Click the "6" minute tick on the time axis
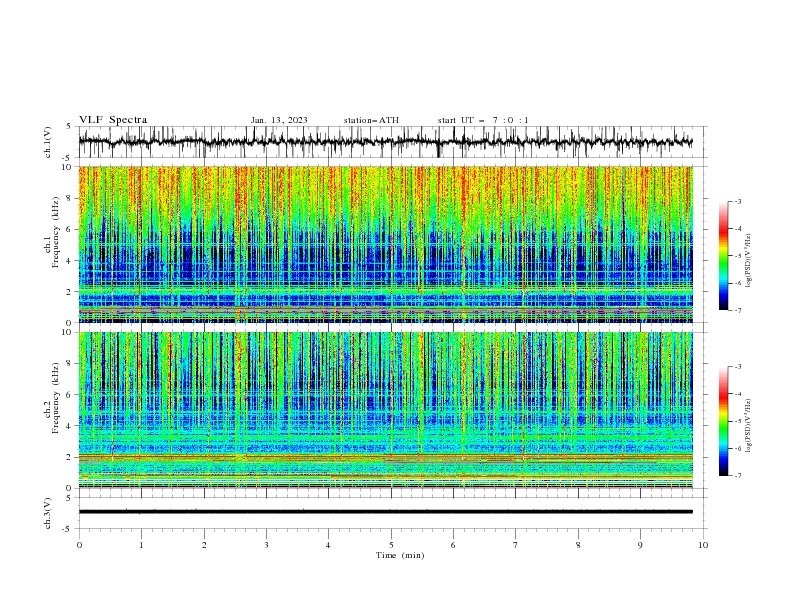 click(453, 545)
